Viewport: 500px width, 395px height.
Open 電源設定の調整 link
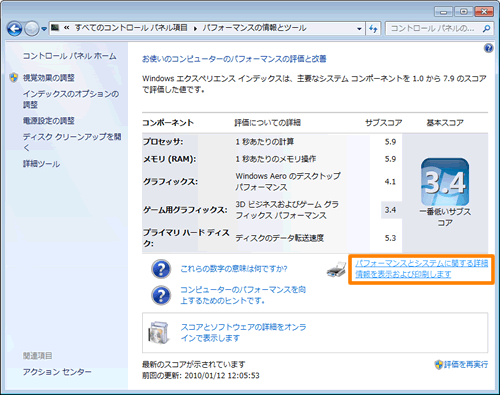49,121
